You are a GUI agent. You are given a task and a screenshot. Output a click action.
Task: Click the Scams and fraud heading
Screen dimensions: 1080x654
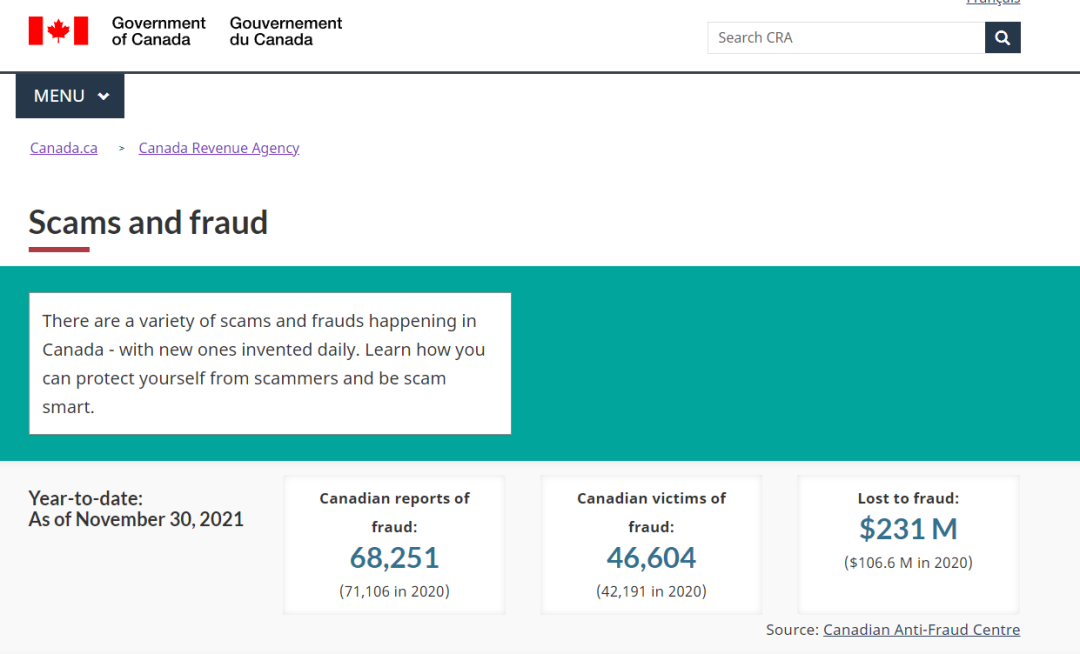point(148,222)
